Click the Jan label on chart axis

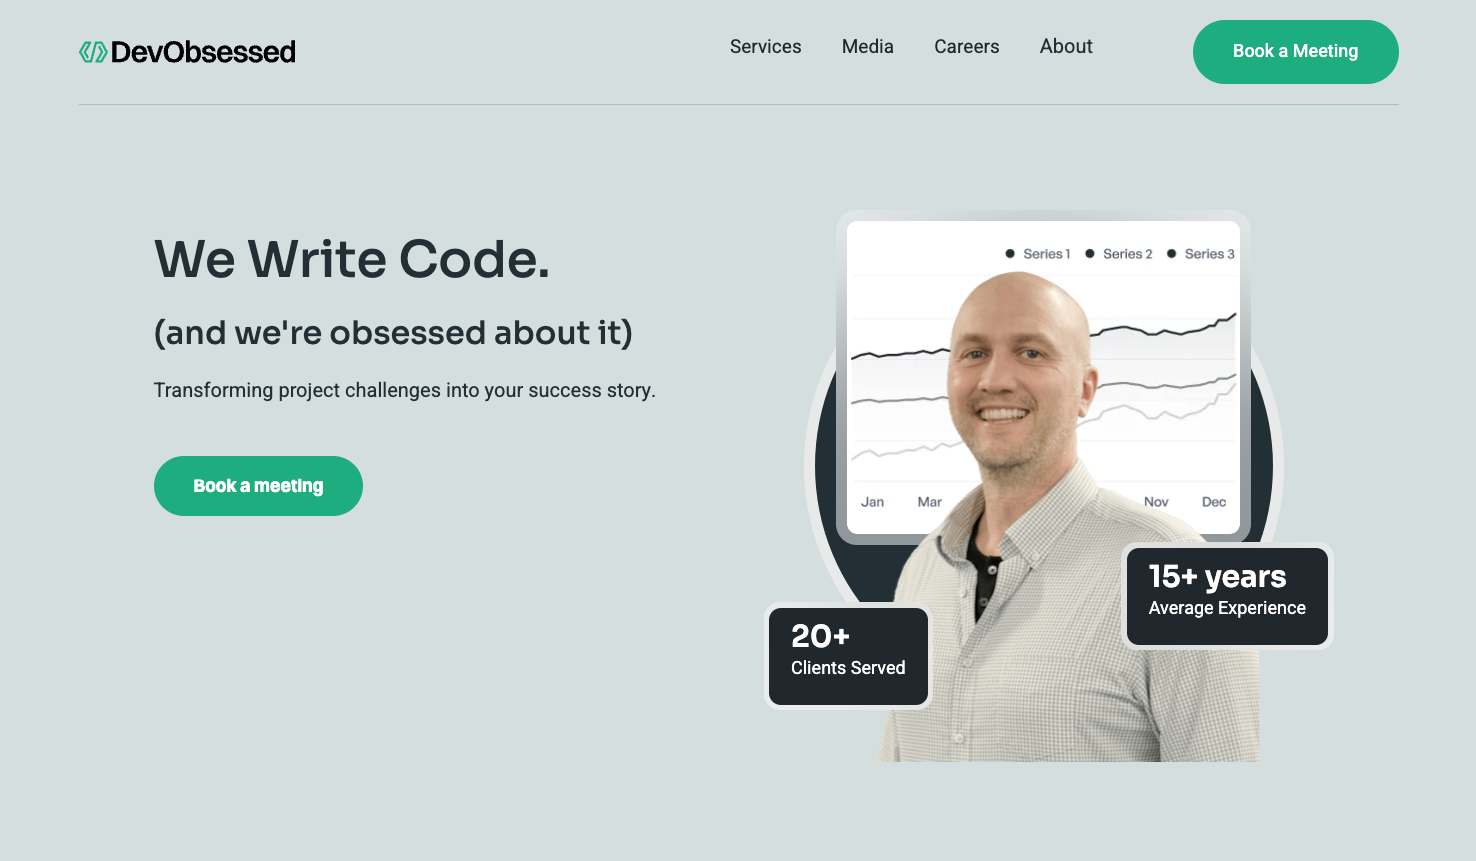pos(873,502)
